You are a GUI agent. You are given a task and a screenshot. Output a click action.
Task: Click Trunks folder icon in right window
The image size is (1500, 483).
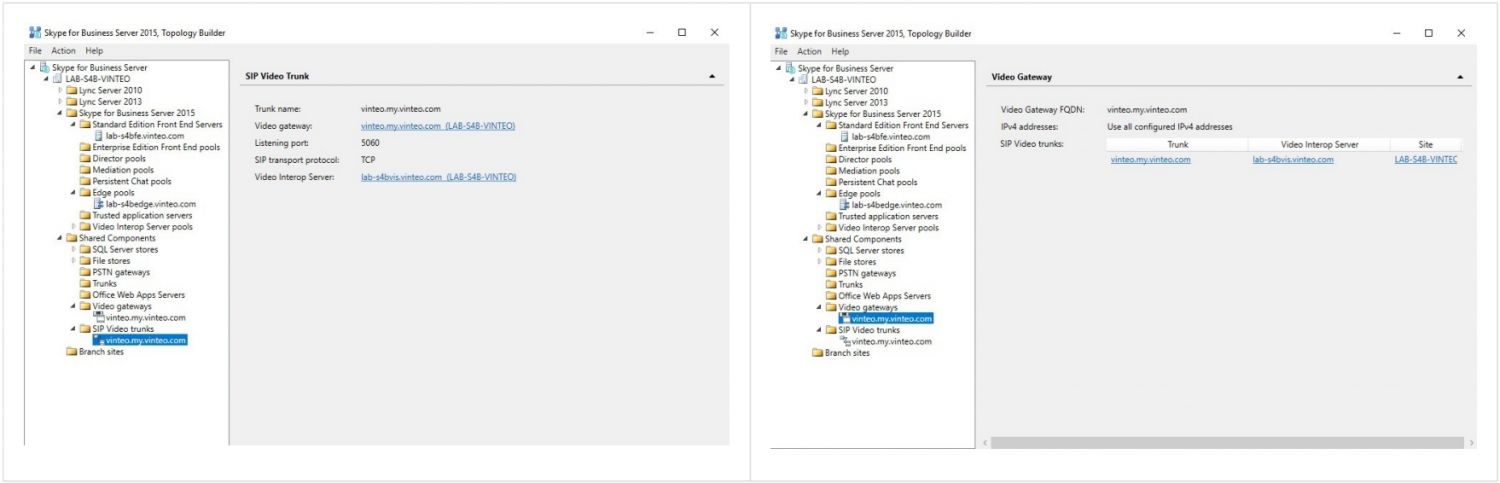831,284
